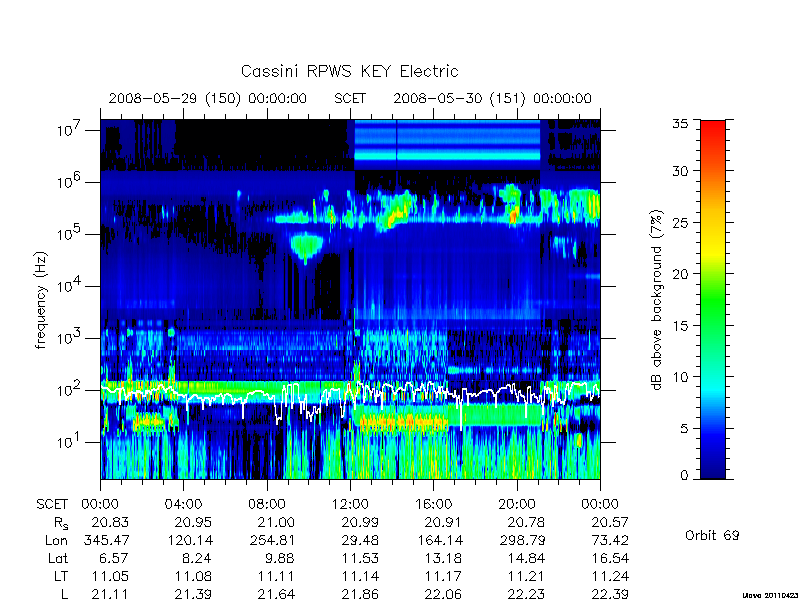Click the 'LT' row label
Viewport: 800px width, 600px height.
pos(61,576)
